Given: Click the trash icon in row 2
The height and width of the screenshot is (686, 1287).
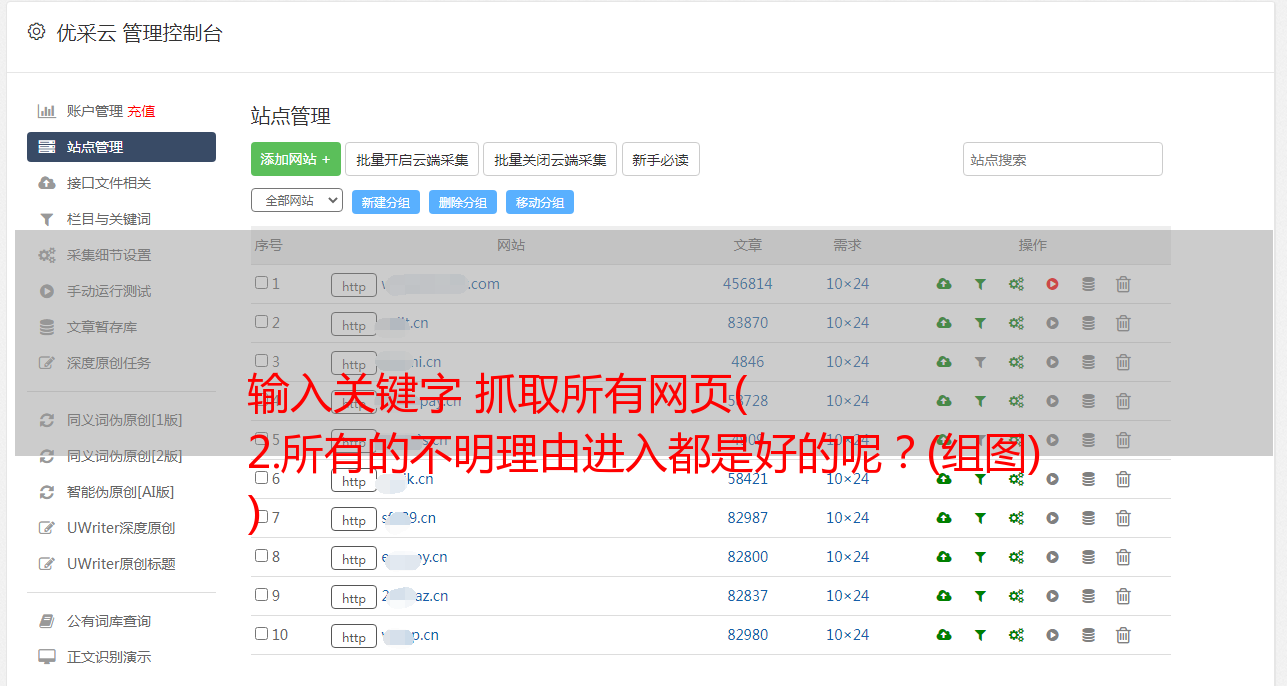Looking at the screenshot, I should pos(1123,323).
